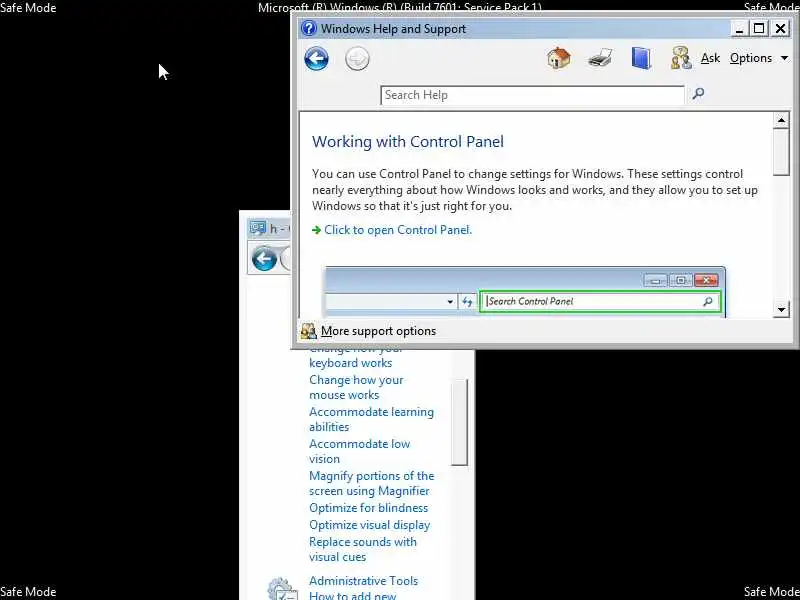Maximize the Windows Help and Support window
Image resolution: width=800 pixels, height=600 pixels.
click(x=759, y=29)
